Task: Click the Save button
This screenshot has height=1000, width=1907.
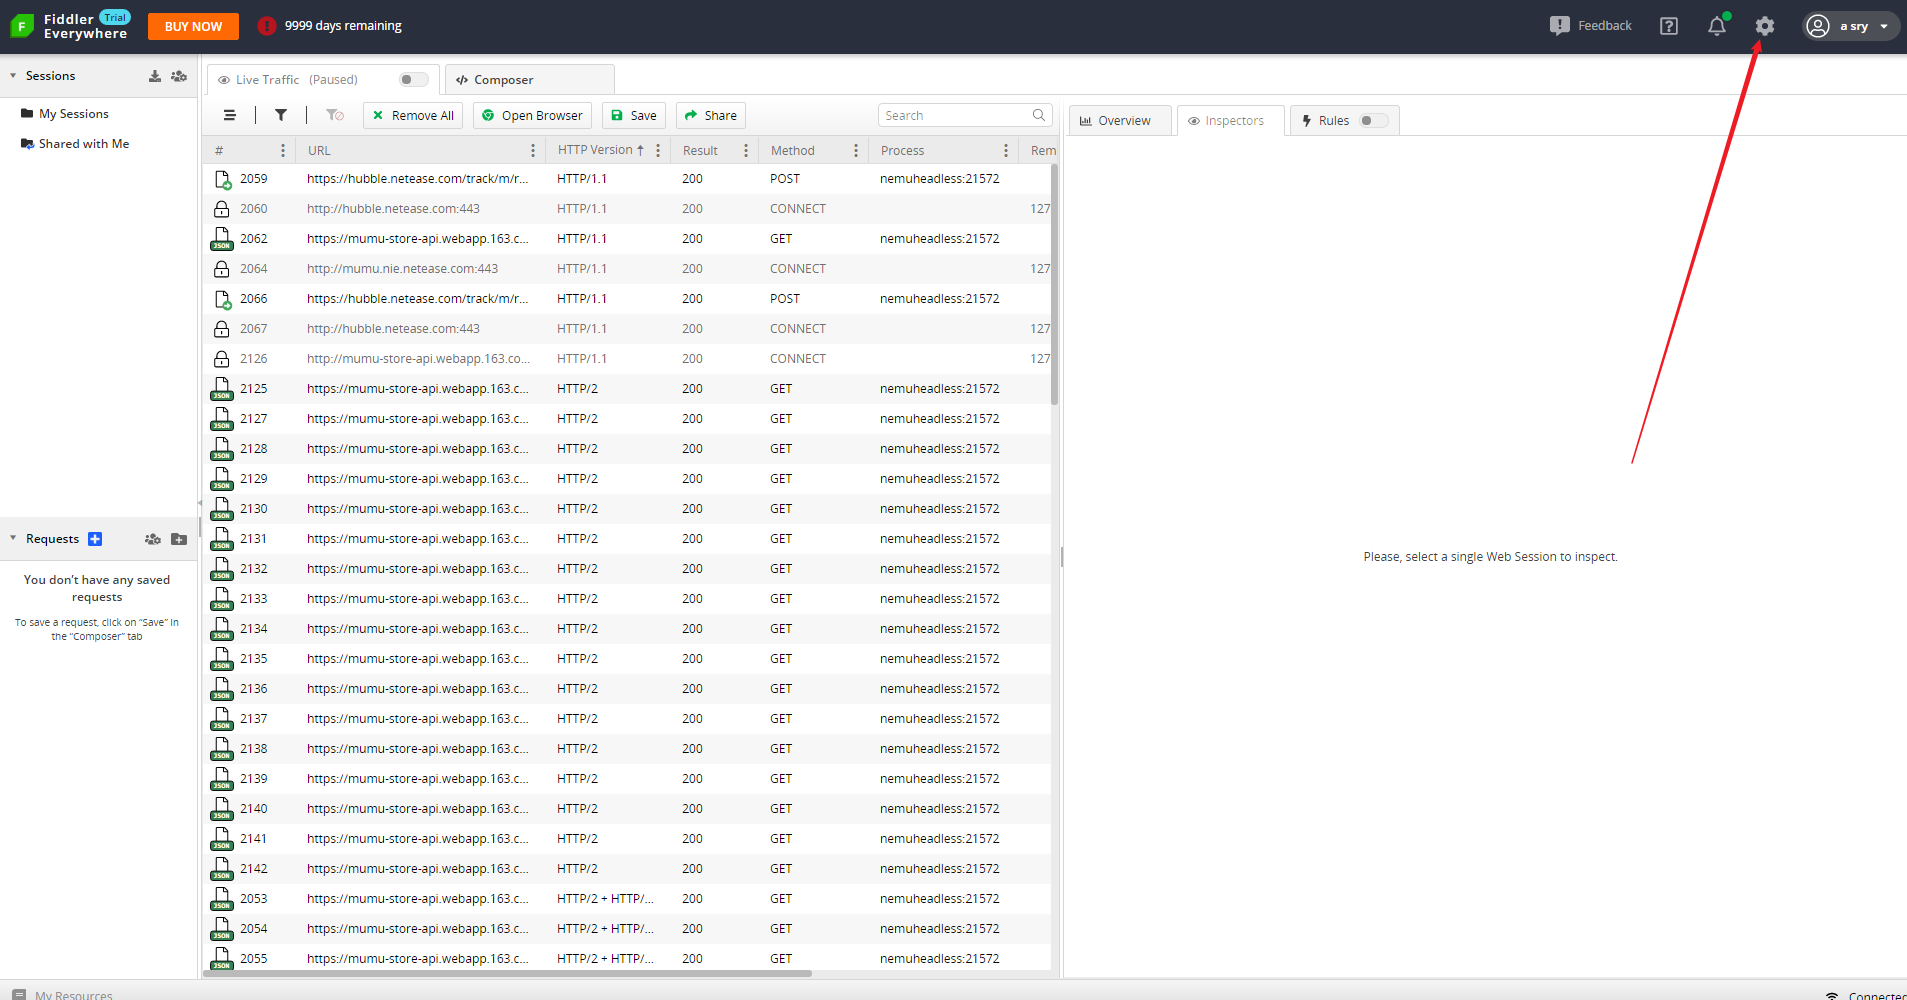Action: pyautogui.click(x=634, y=116)
